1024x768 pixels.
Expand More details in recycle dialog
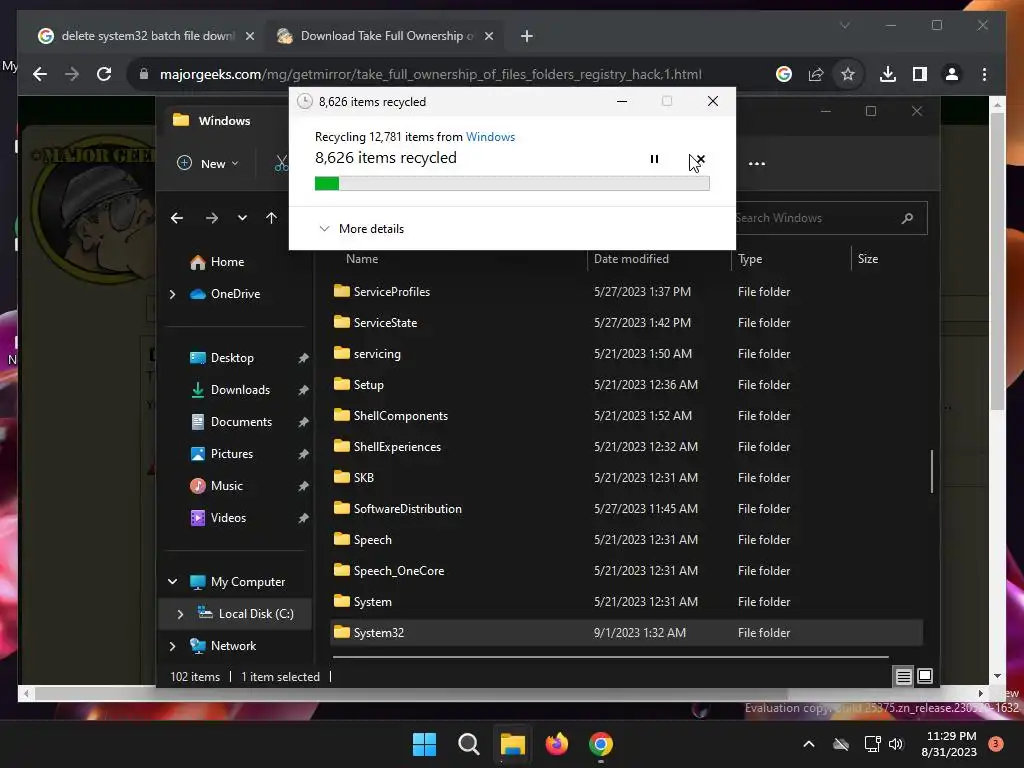point(361,229)
